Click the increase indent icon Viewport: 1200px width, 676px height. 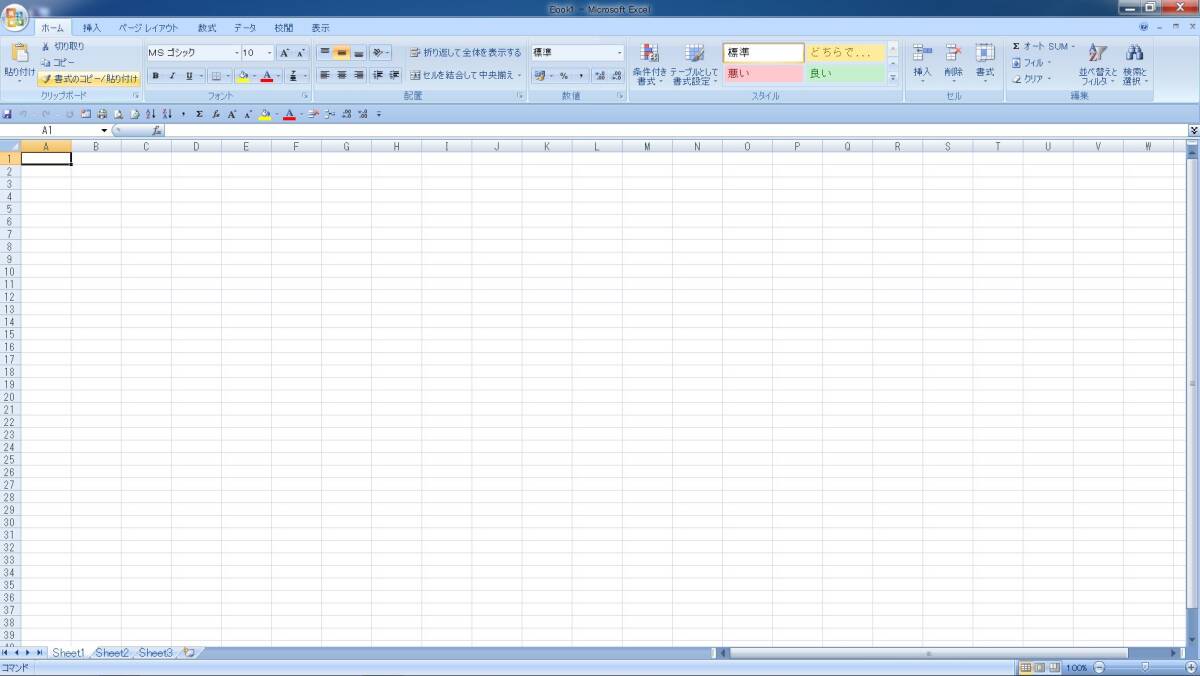pos(394,75)
